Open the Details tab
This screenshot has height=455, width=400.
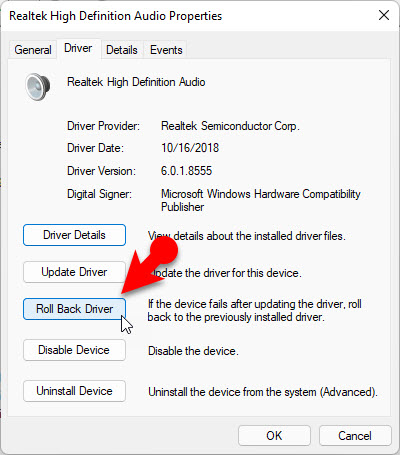122,50
